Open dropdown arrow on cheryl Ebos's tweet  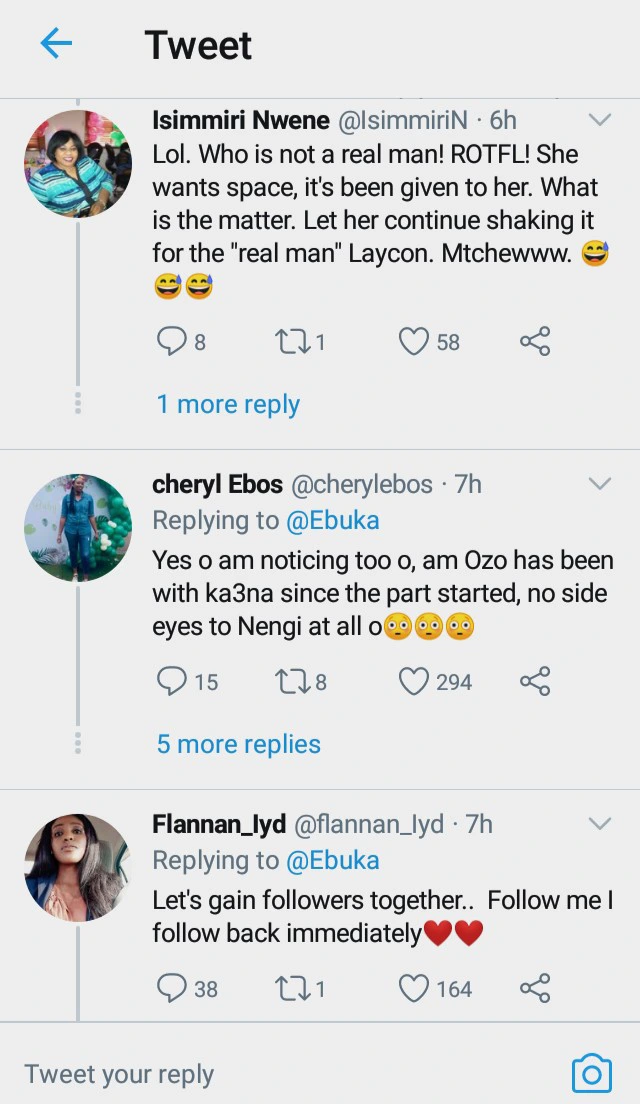pos(599,485)
